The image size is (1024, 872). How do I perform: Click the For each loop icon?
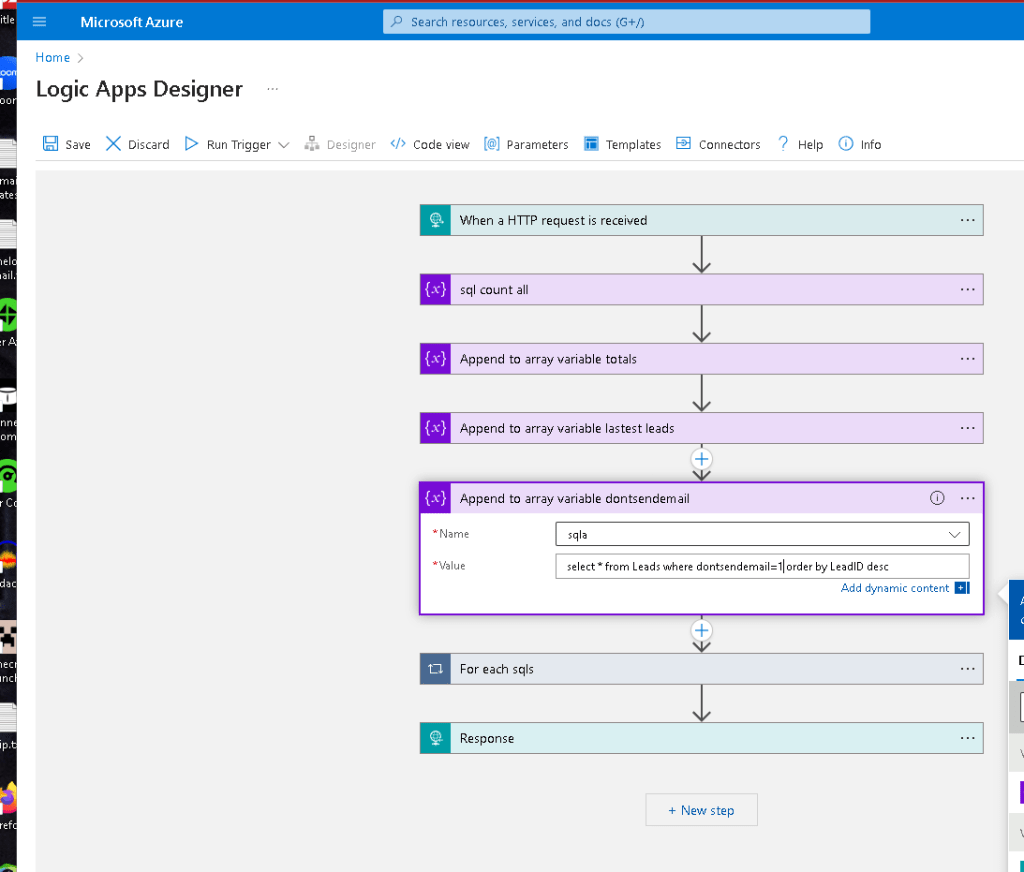pyautogui.click(x=436, y=669)
